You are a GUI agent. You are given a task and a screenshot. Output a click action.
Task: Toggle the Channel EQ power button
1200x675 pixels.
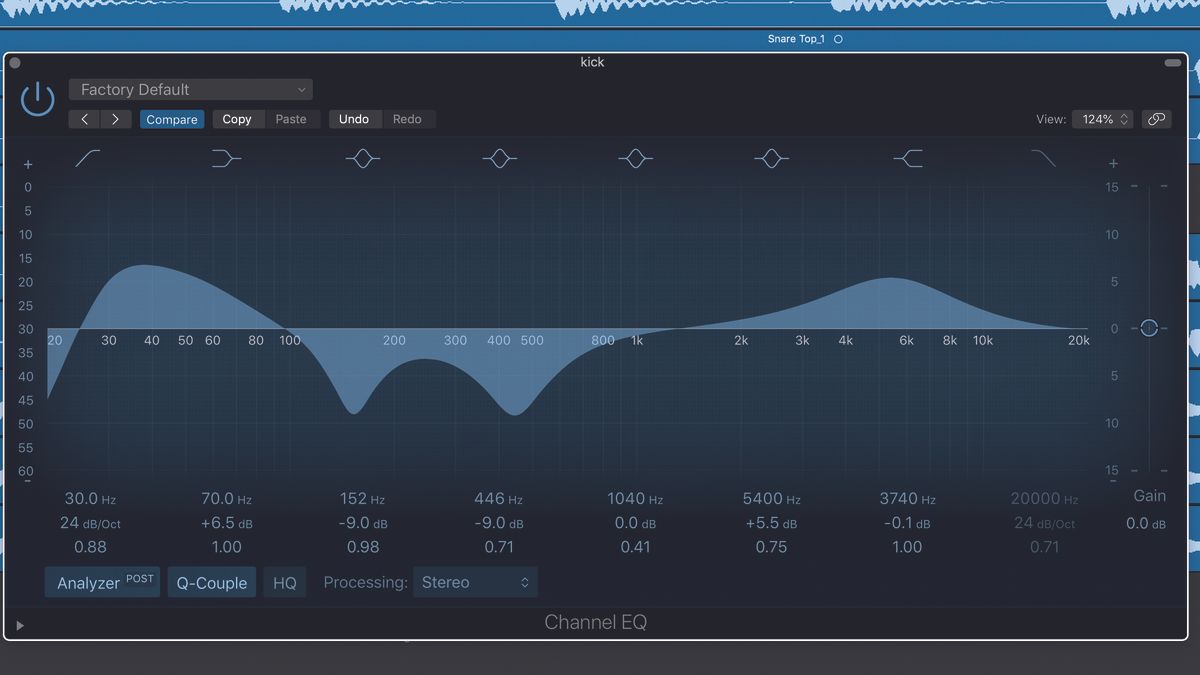coord(36,99)
